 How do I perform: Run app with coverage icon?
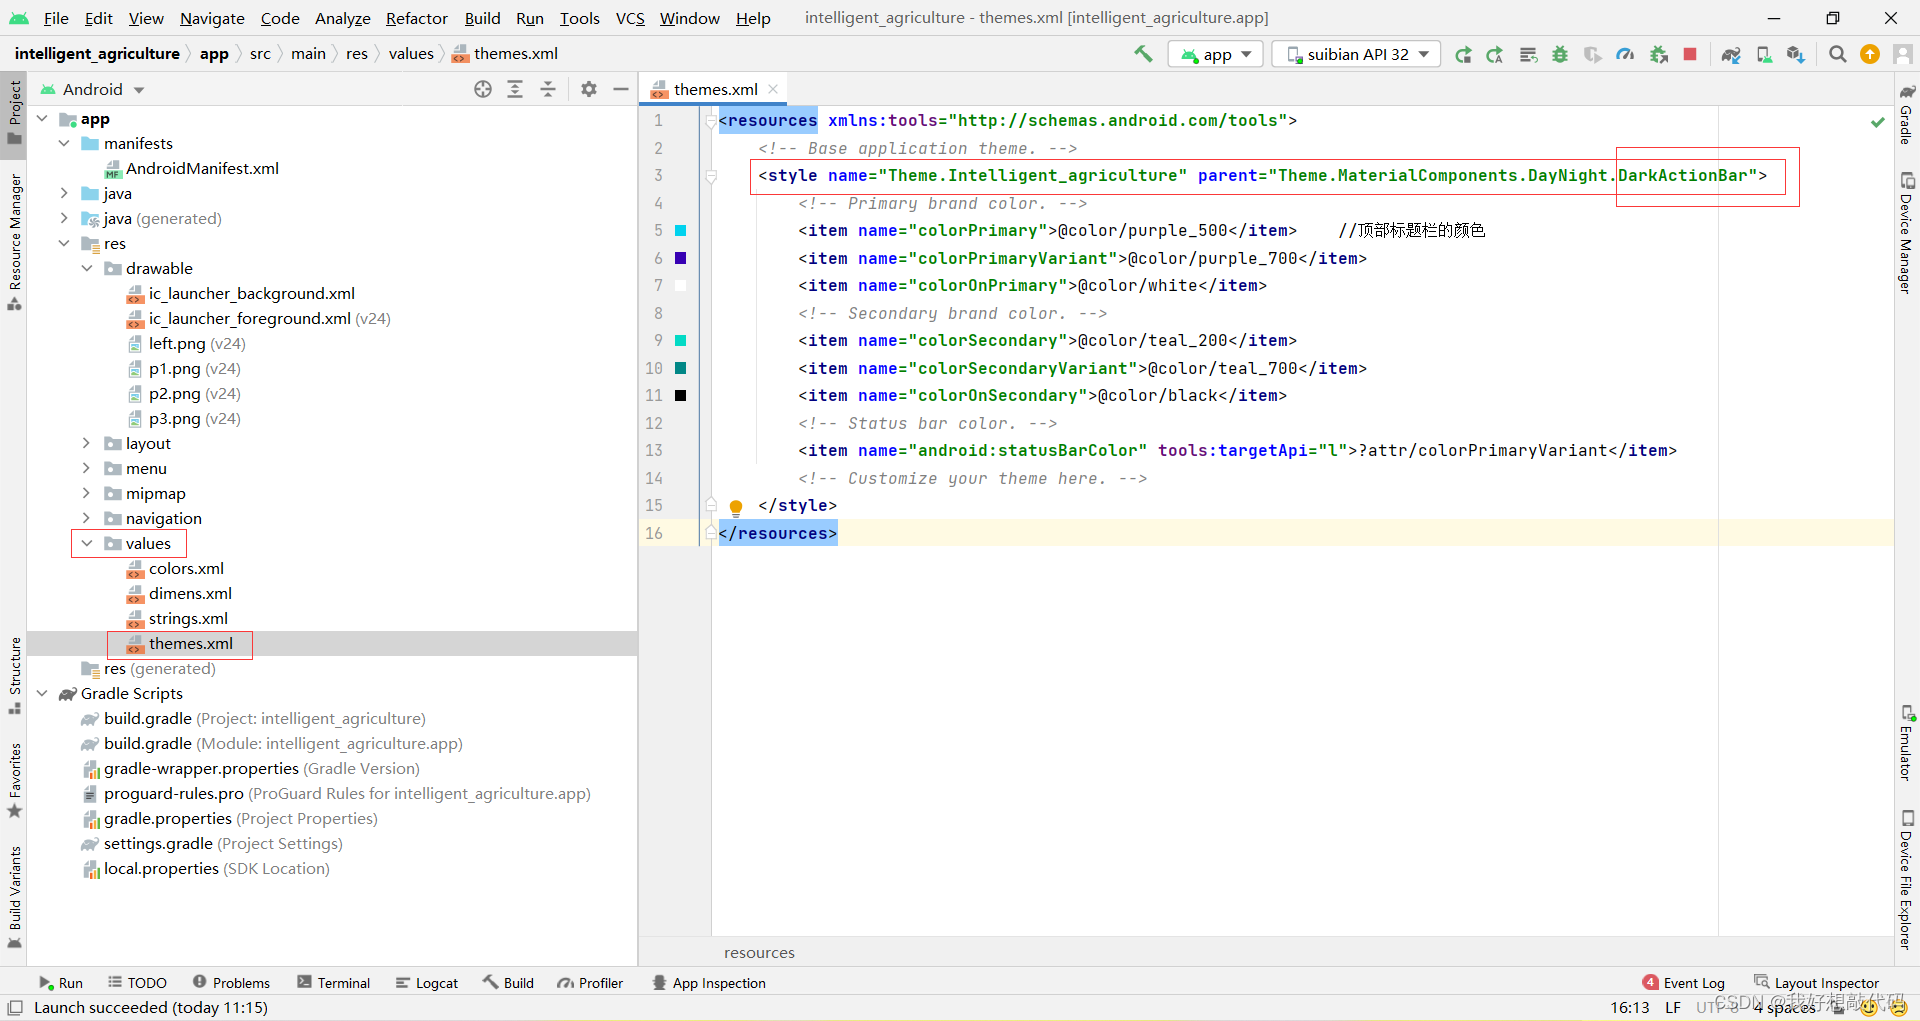1592,54
